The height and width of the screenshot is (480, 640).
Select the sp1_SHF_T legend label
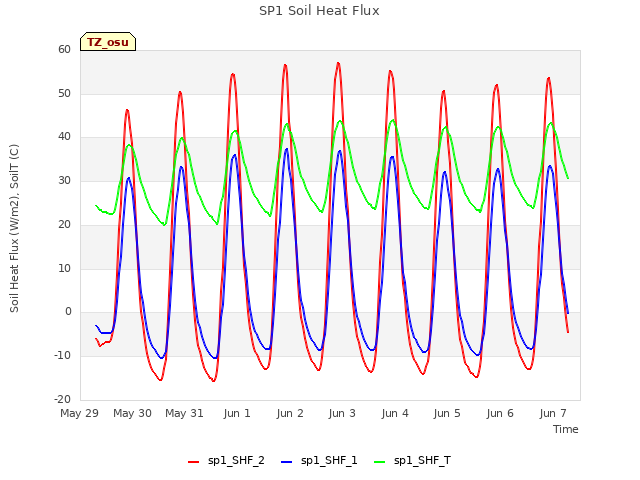pyautogui.click(x=422, y=460)
